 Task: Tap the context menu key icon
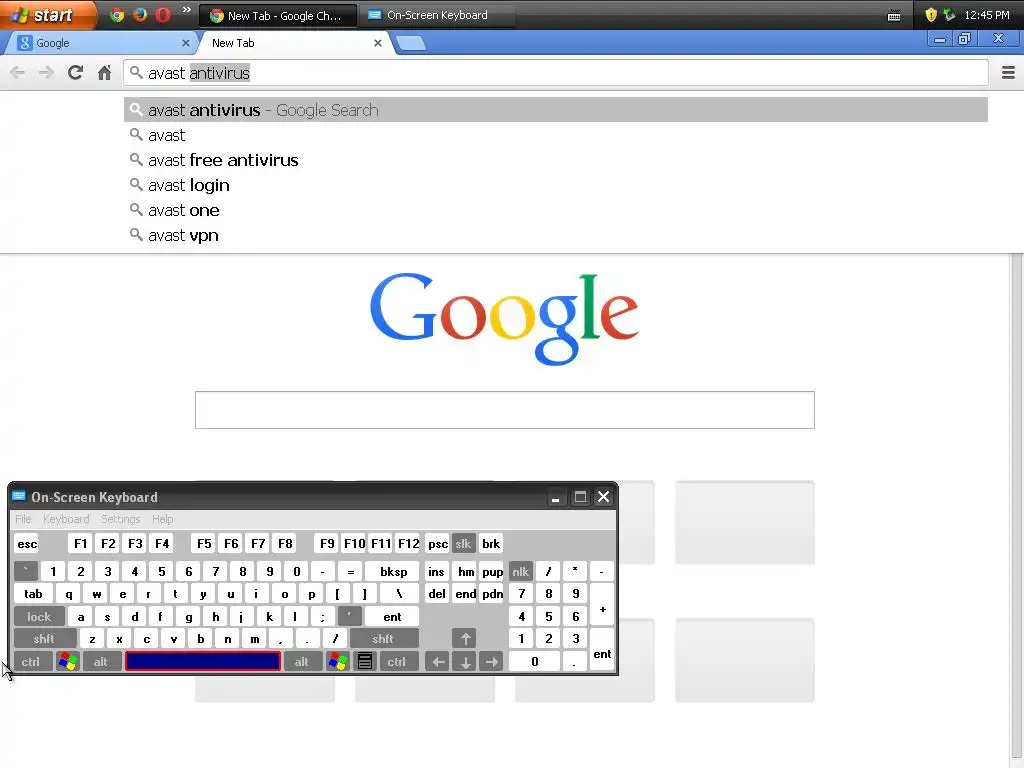pos(365,662)
